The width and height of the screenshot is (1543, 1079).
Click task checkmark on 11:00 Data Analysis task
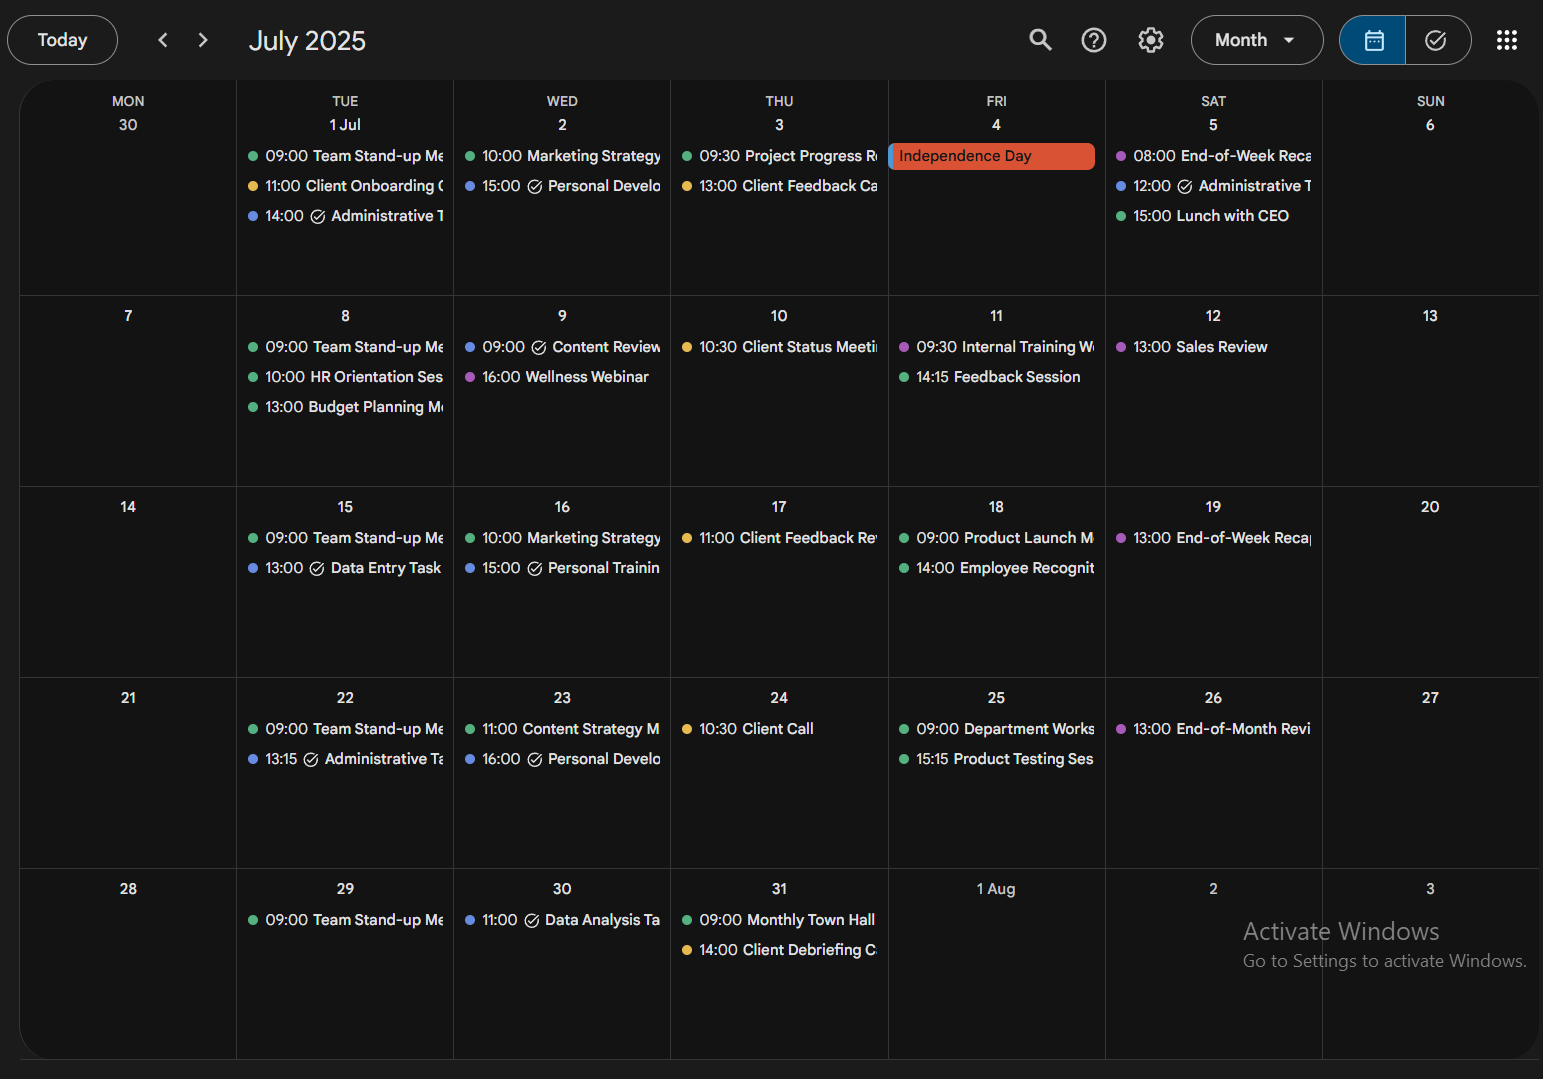click(x=532, y=921)
